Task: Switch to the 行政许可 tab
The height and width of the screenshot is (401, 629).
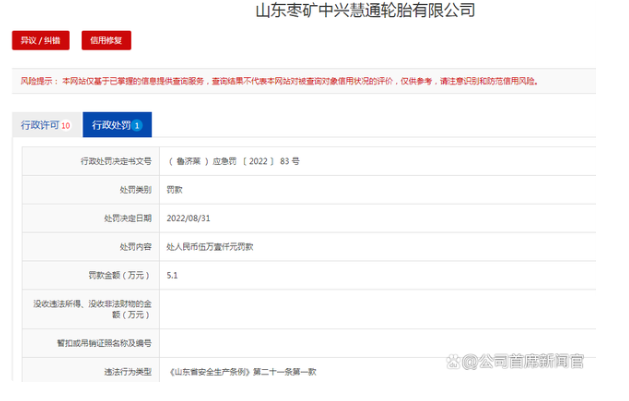Action: (47, 125)
